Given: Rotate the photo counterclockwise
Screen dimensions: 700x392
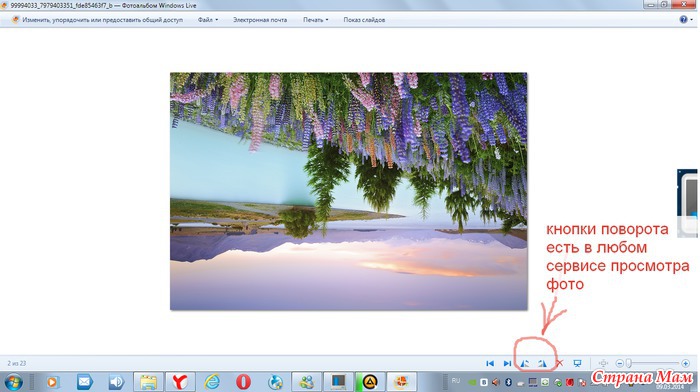Looking at the screenshot, I should coord(525,363).
